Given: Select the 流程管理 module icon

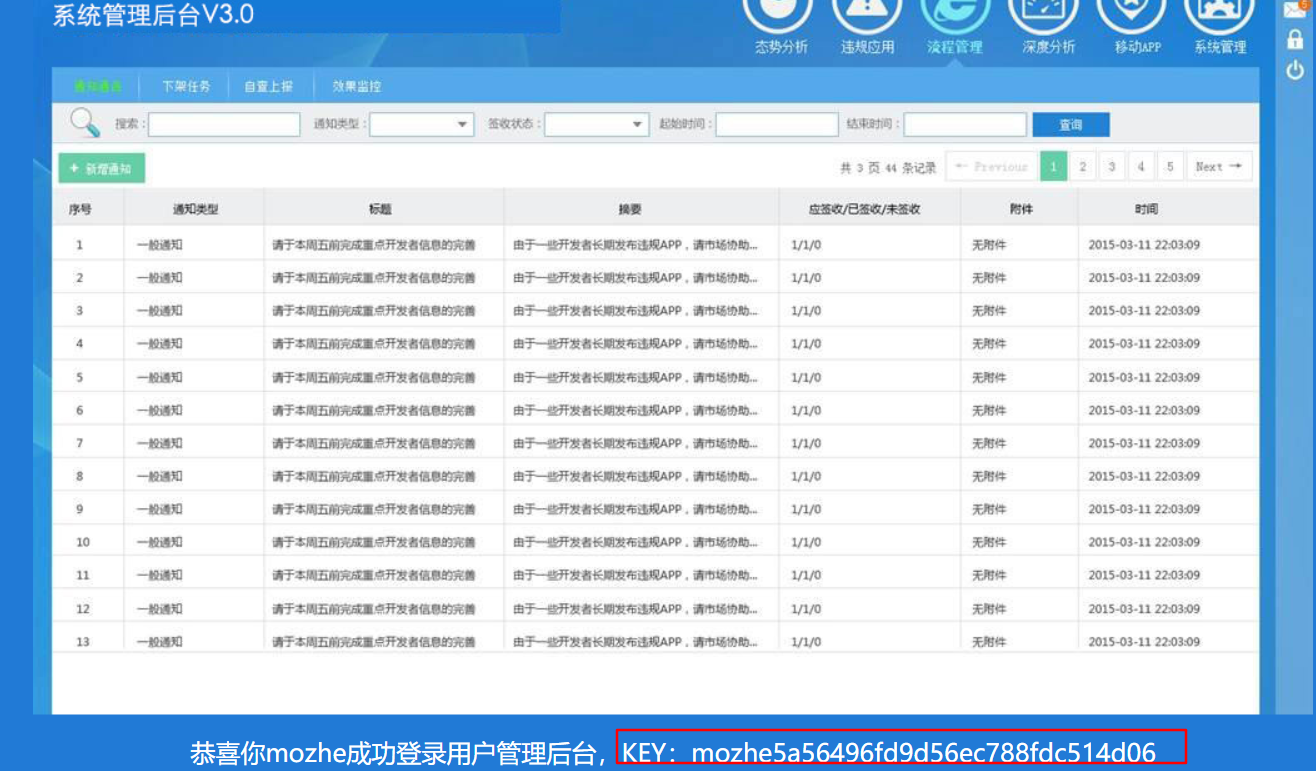Looking at the screenshot, I should [955, 14].
